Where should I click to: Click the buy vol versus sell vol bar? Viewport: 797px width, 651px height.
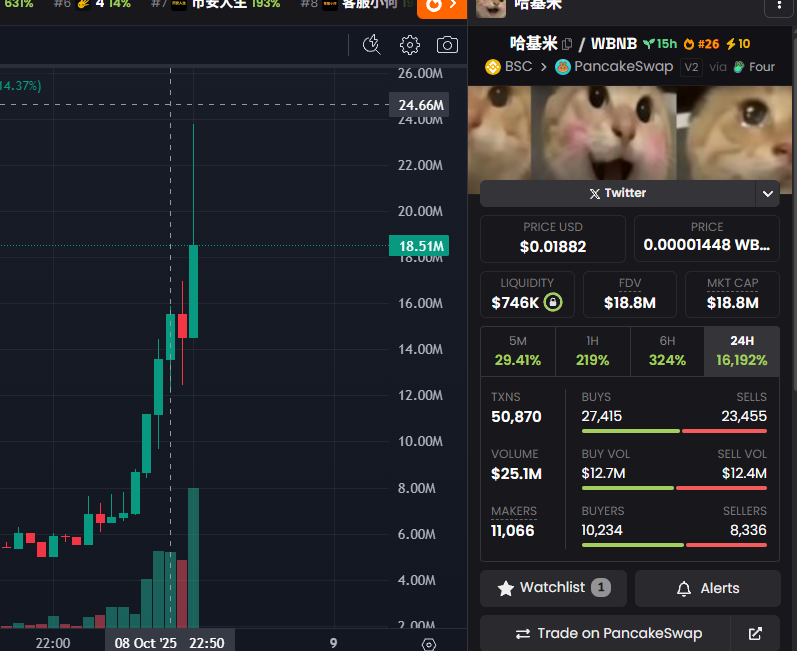pos(674,488)
